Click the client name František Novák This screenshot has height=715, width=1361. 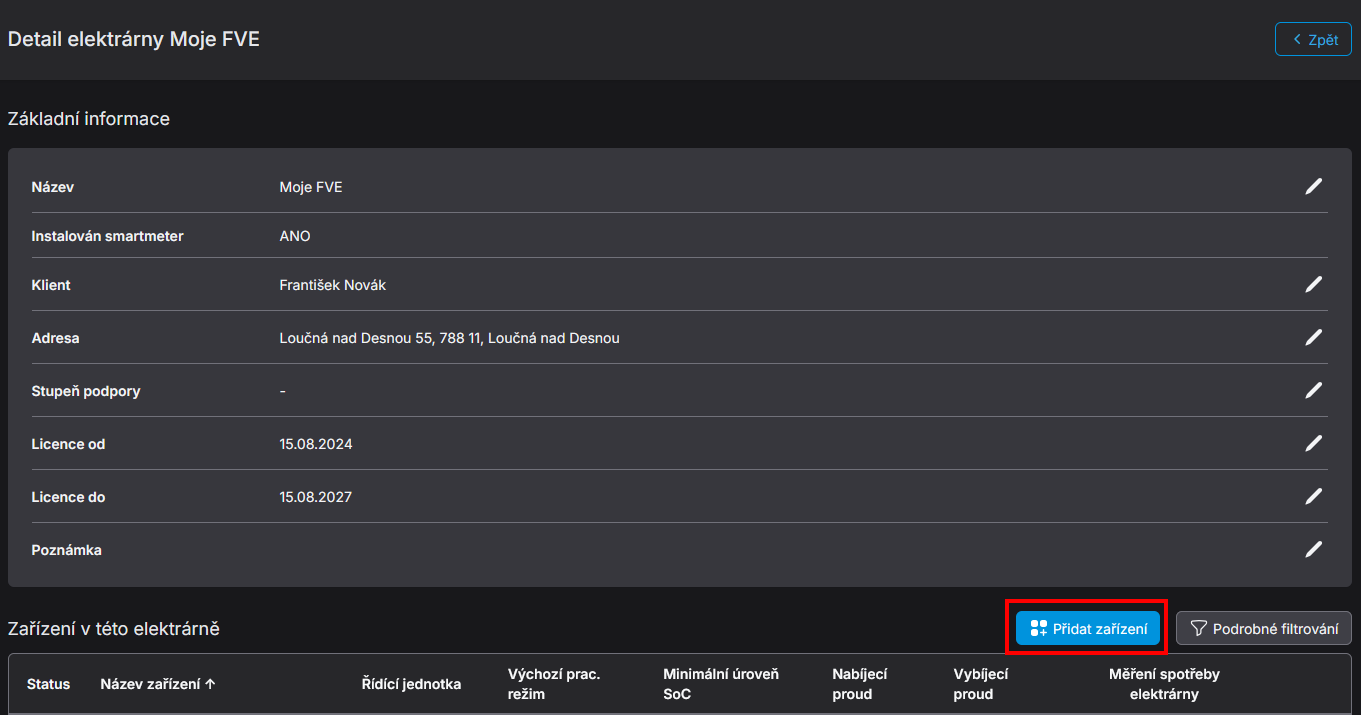(332, 285)
